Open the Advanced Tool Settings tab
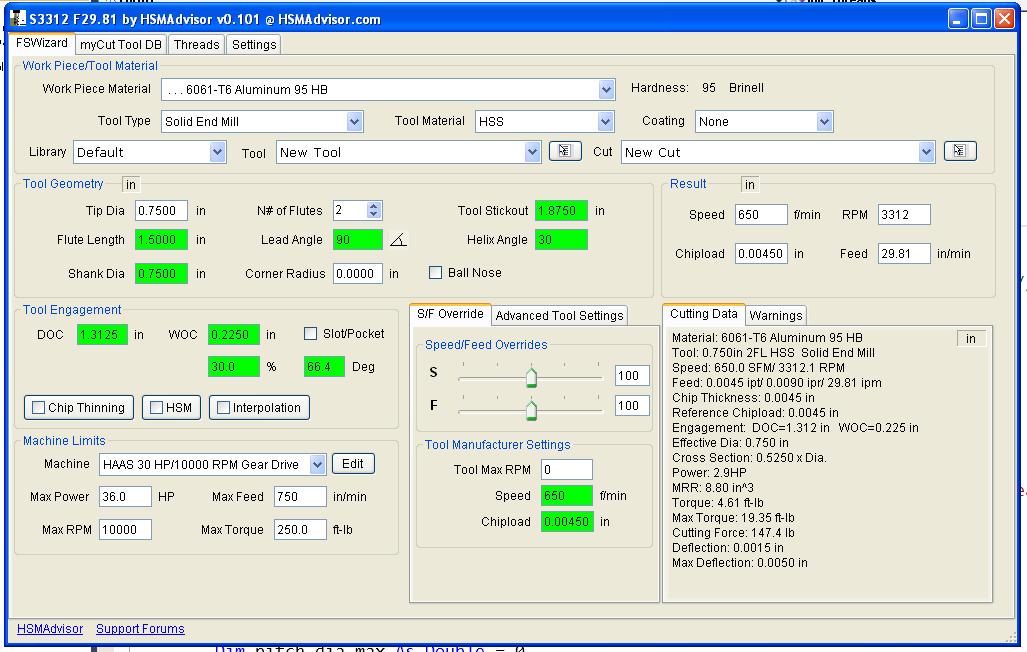This screenshot has height=652, width=1027. [559, 315]
